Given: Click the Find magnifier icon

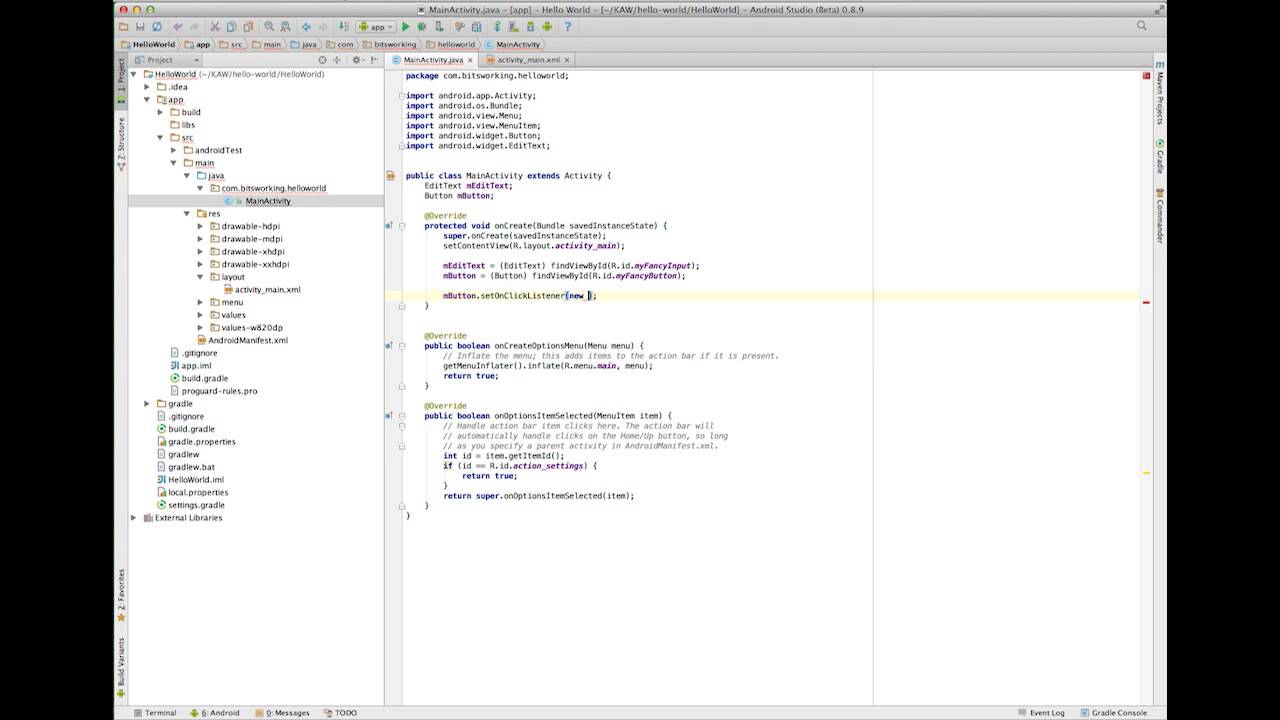Looking at the screenshot, I should coord(269,27).
